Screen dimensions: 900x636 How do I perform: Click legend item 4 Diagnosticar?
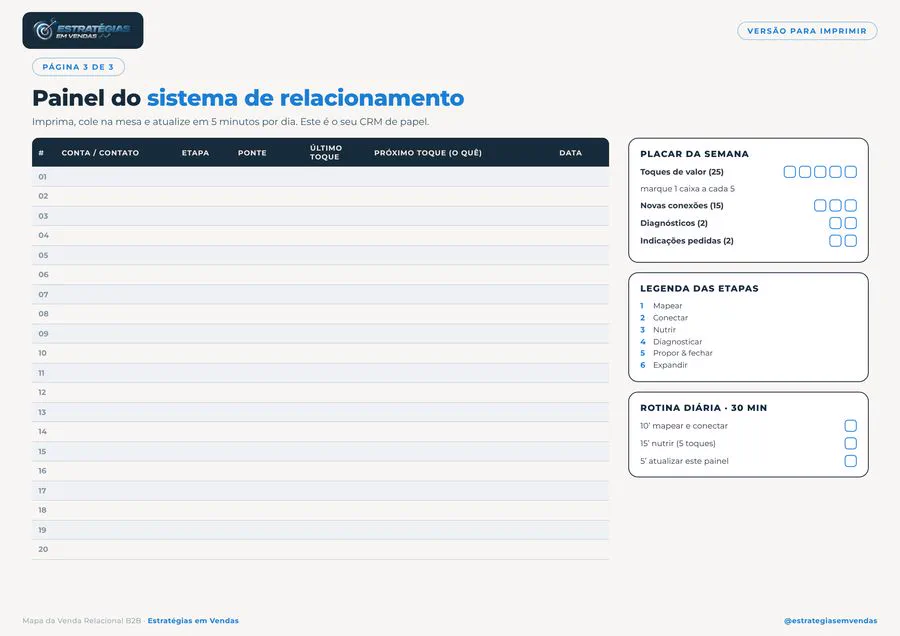click(x=671, y=342)
